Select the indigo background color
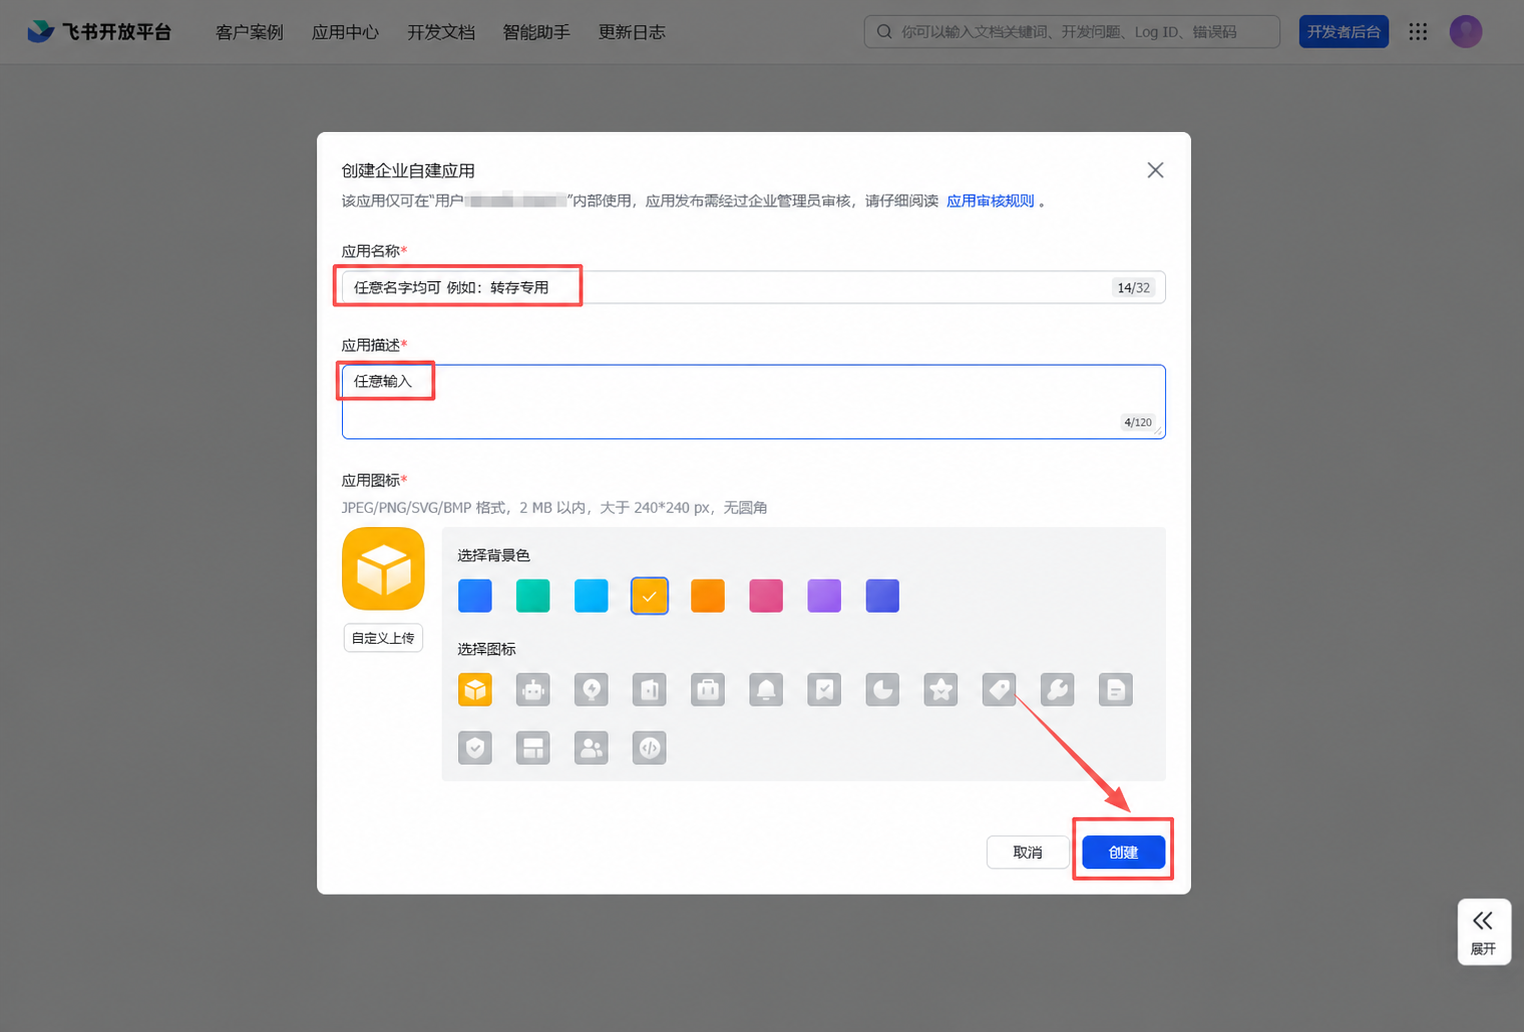This screenshot has width=1524, height=1032. pos(883,596)
